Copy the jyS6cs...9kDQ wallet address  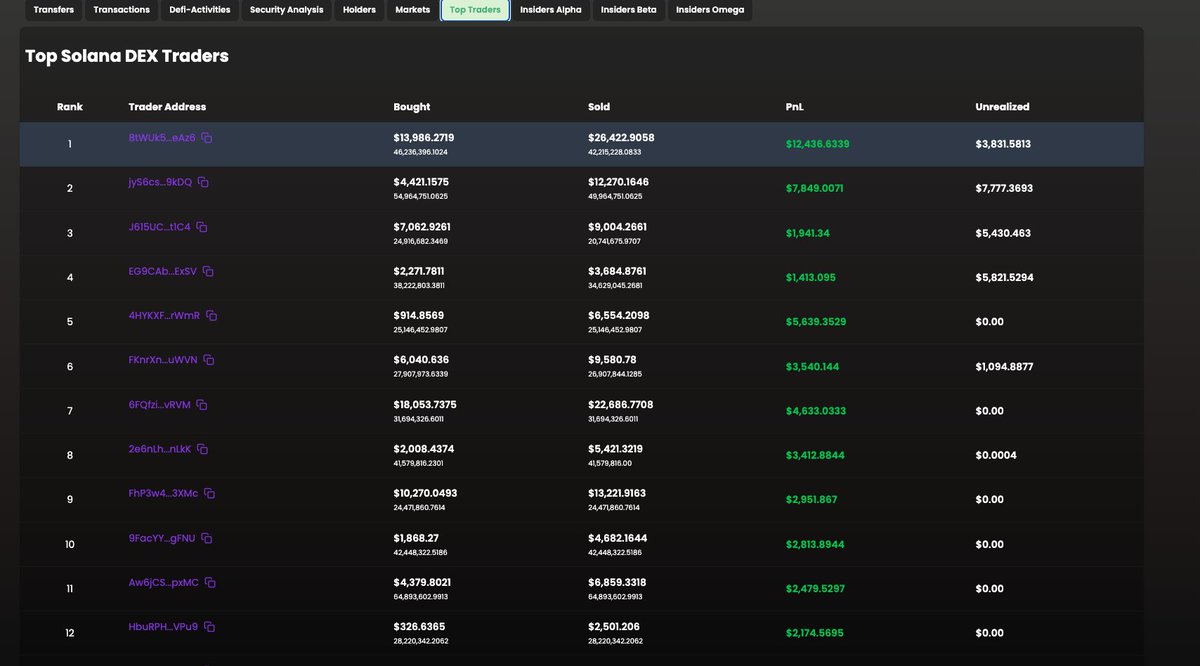[x=203, y=183]
